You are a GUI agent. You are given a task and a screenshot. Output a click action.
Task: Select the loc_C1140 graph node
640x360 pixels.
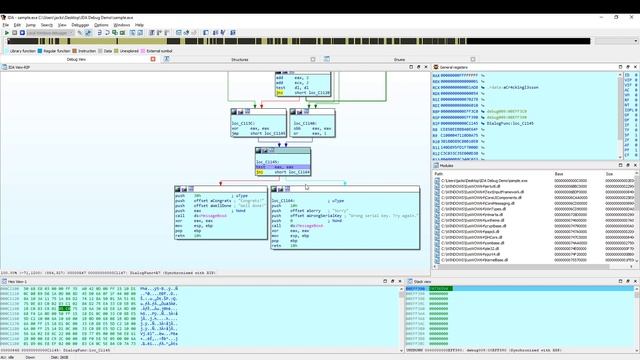[x=312, y=123]
